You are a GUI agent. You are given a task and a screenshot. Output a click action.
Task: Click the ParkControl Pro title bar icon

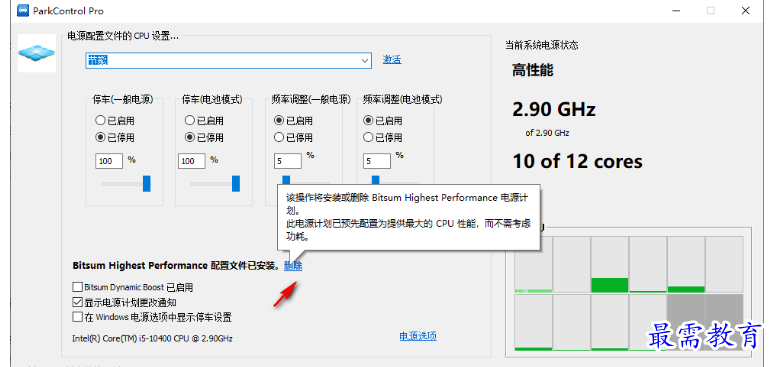click(23, 10)
